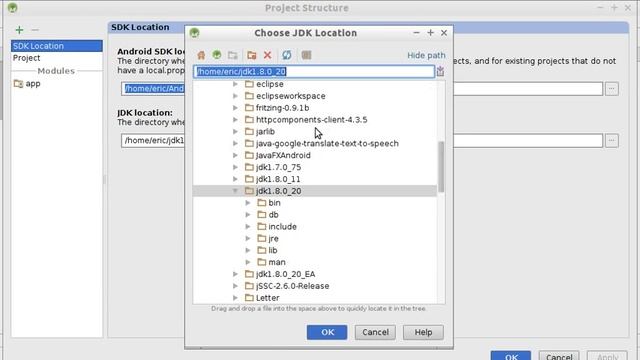Open Help in JDK dialog
This screenshot has width=640, height=360.
[x=423, y=332]
